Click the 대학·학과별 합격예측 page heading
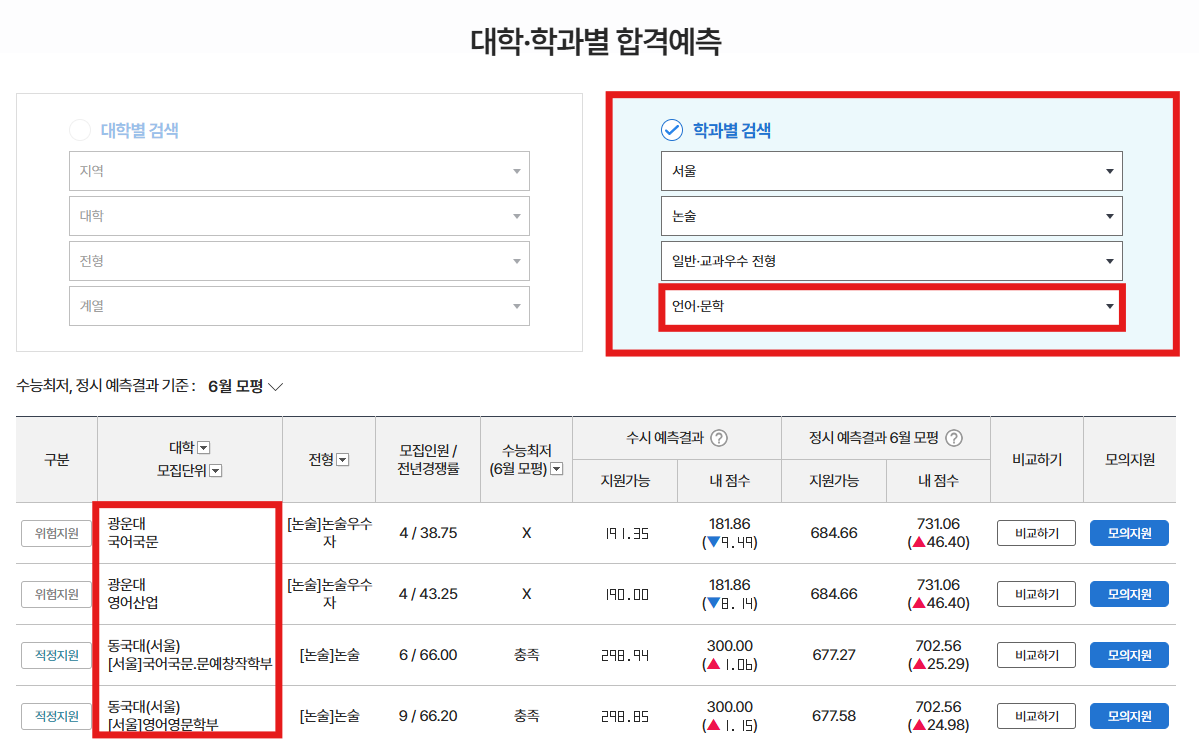Viewport: 1199px width, 743px height. (596, 41)
